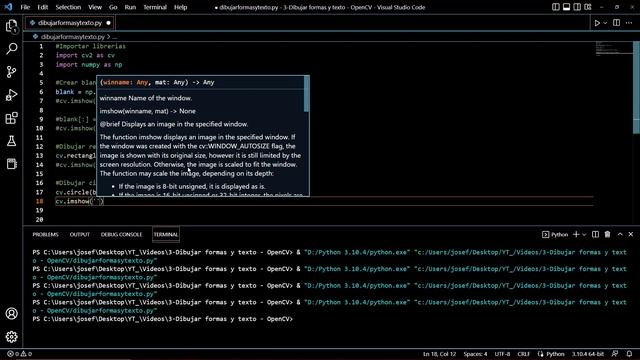Image resolution: width=640 pixels, height=360 pixels.
Task: Close the unsaved tab via dot indicator
Action: tap(108, 23)
